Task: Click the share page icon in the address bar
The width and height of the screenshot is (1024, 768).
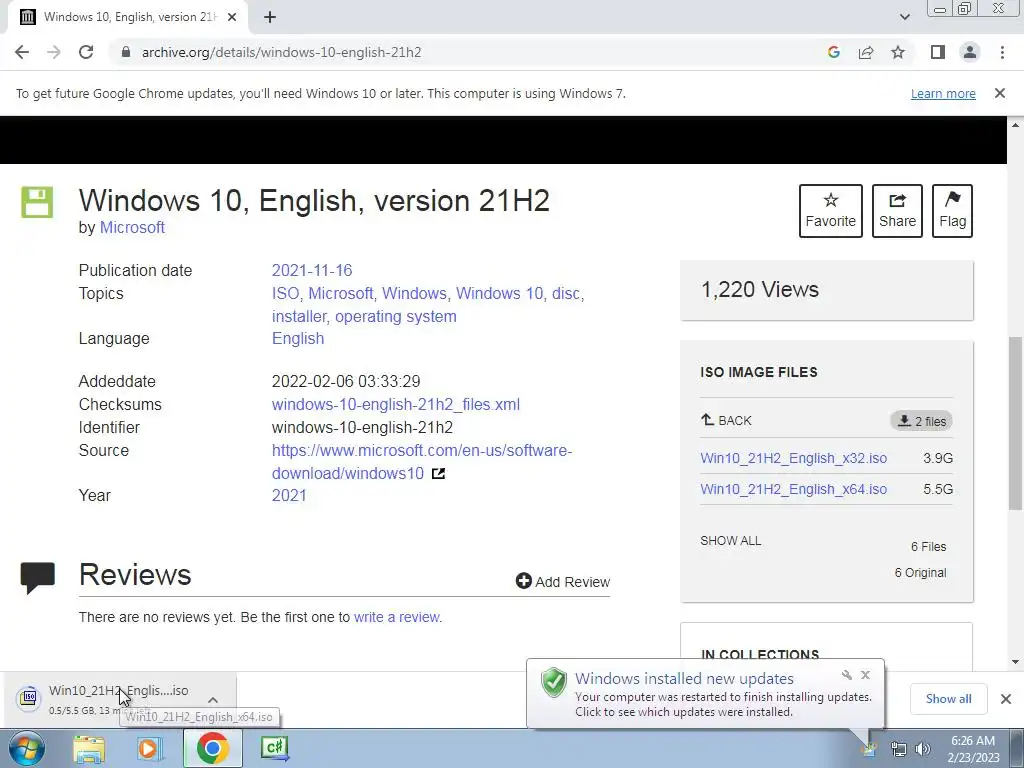Action: [x=866, y=52]
